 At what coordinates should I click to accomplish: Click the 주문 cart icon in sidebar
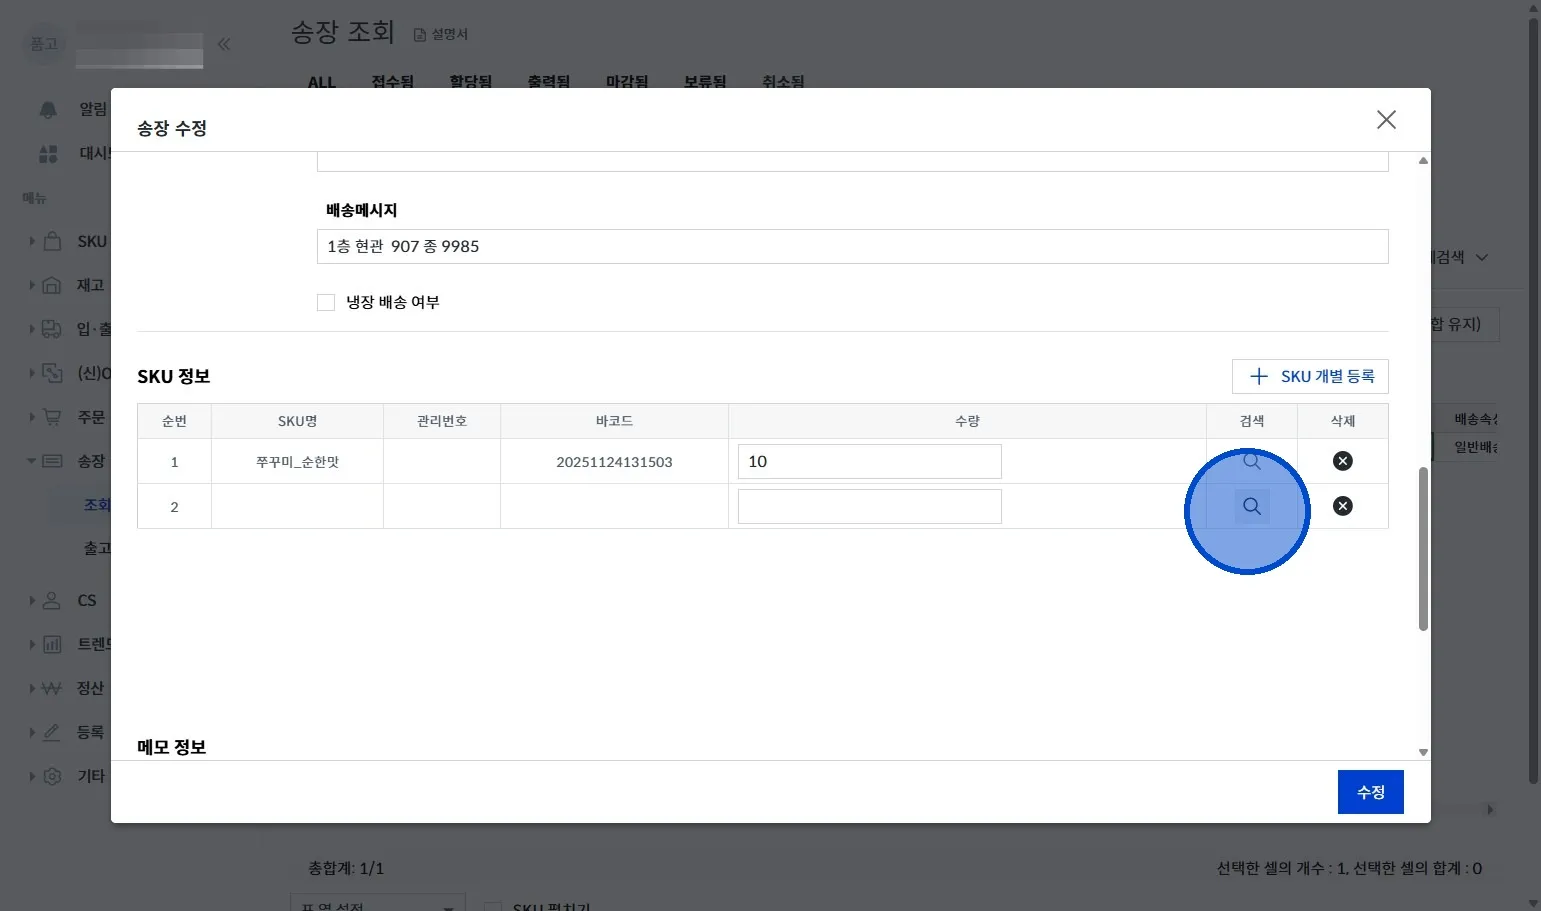[x=52, y=417]
